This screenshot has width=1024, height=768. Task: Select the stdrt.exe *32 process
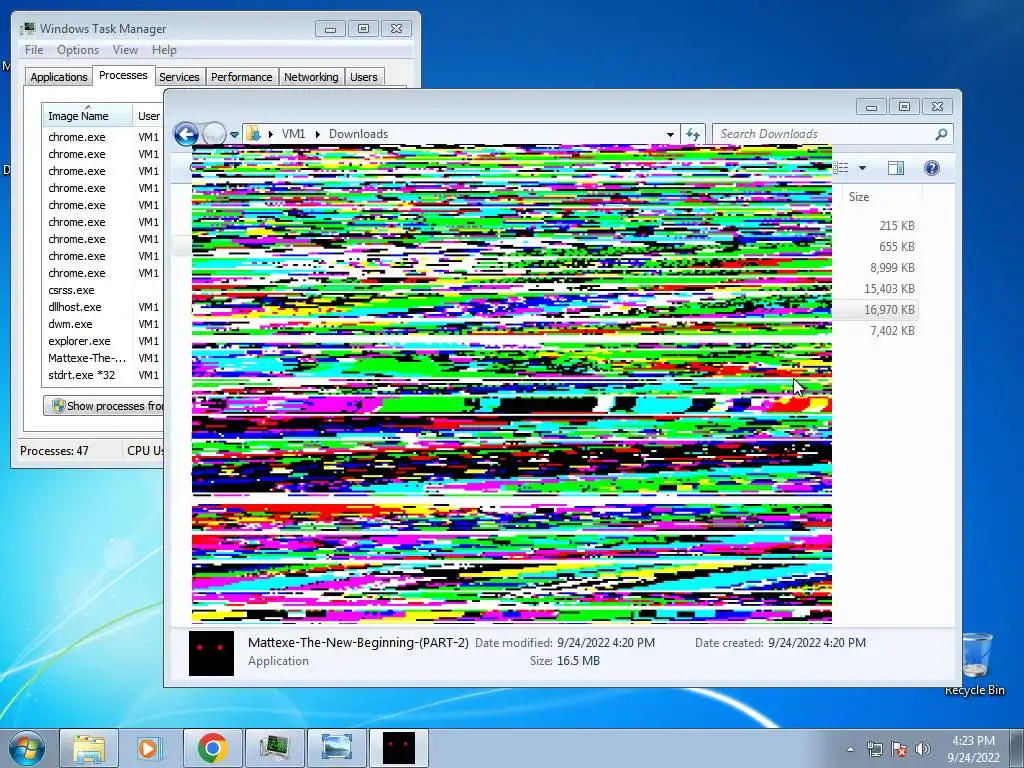point(82,375)
